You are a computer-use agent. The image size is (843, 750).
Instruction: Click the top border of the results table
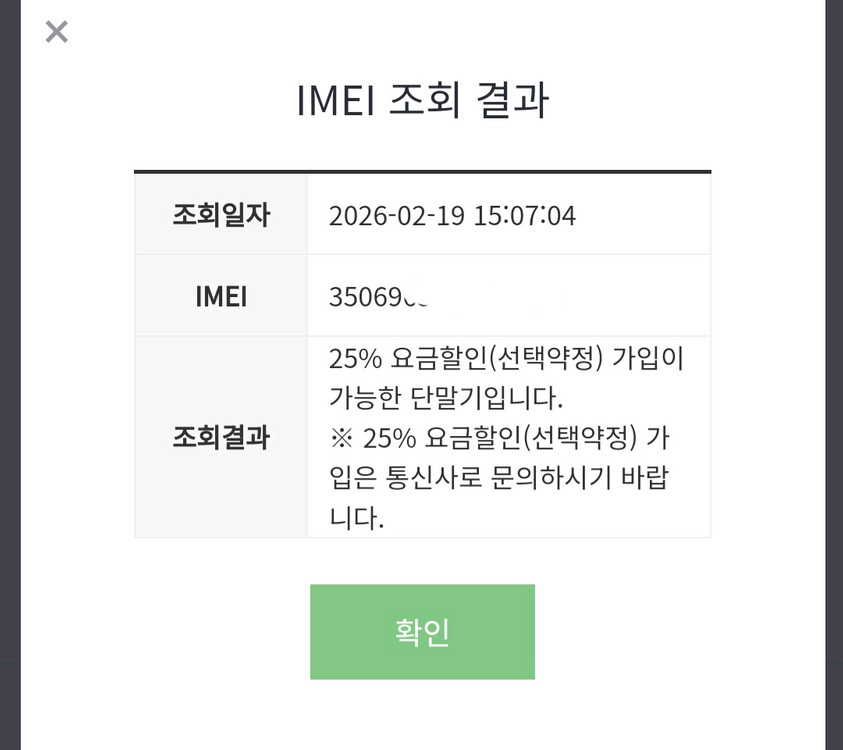pyautogui.click(x=421, y=170)
